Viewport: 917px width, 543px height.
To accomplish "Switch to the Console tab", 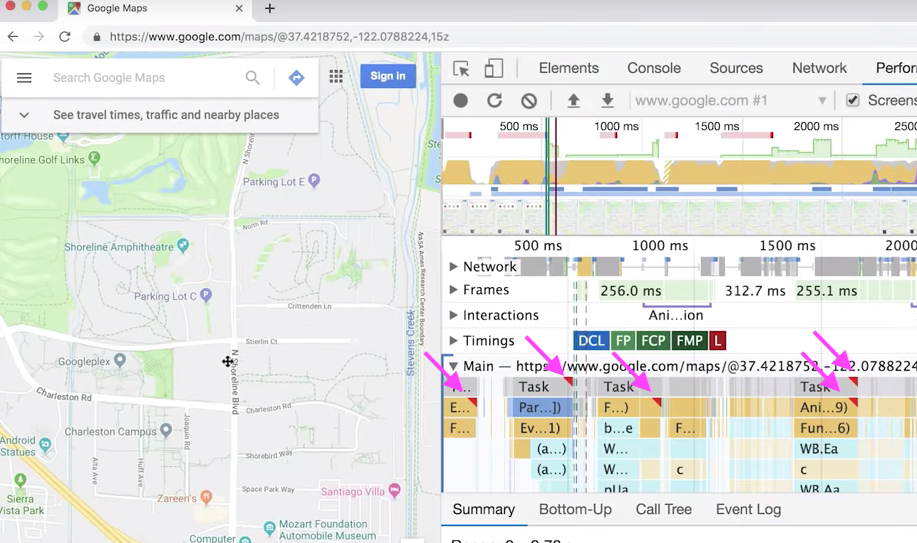I will pos(654,68).
